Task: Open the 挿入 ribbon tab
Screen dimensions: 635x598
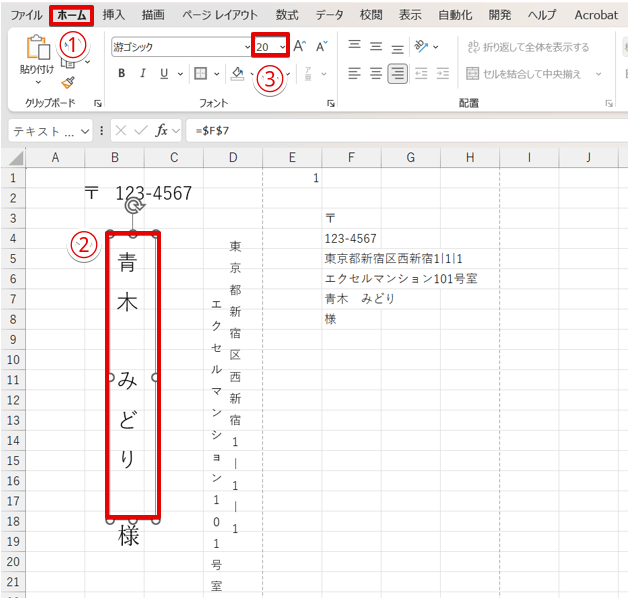Action: [x=114, y=15]
